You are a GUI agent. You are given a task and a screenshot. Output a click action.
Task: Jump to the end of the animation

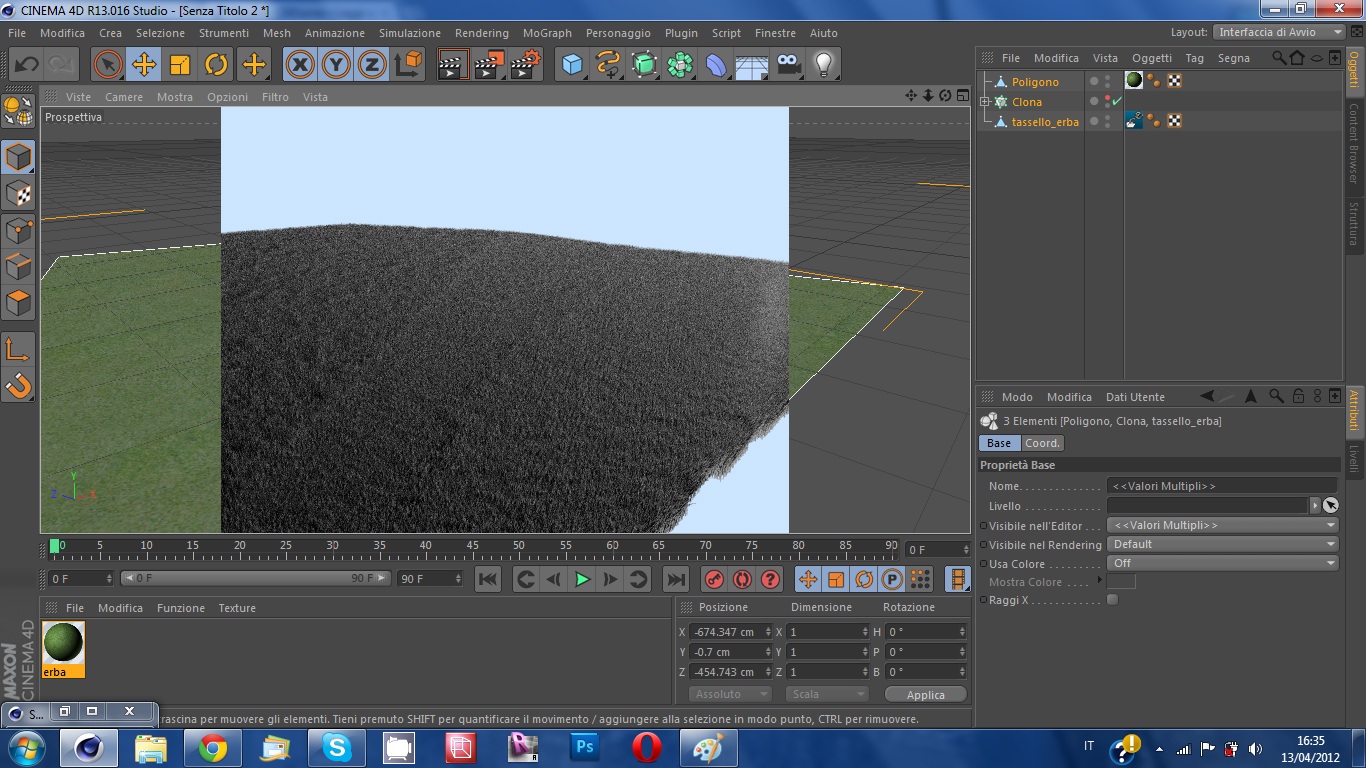676,579
